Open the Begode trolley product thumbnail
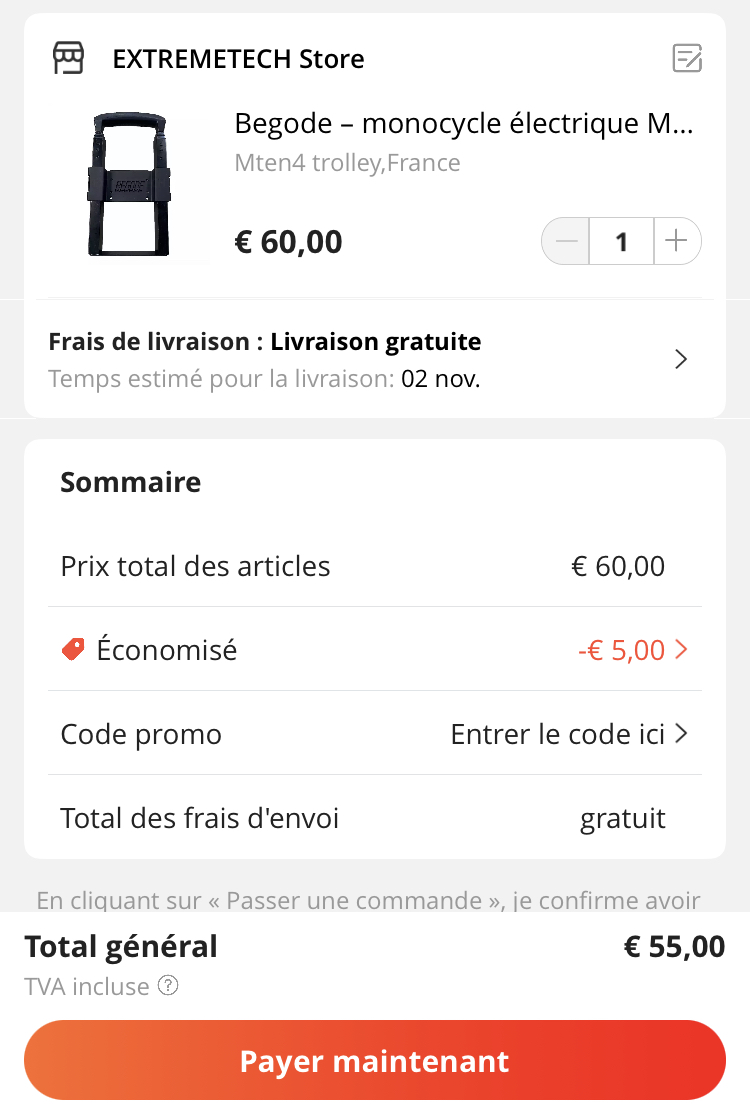The height and width of the screenshot is (1118, 750). click(129, 184)
